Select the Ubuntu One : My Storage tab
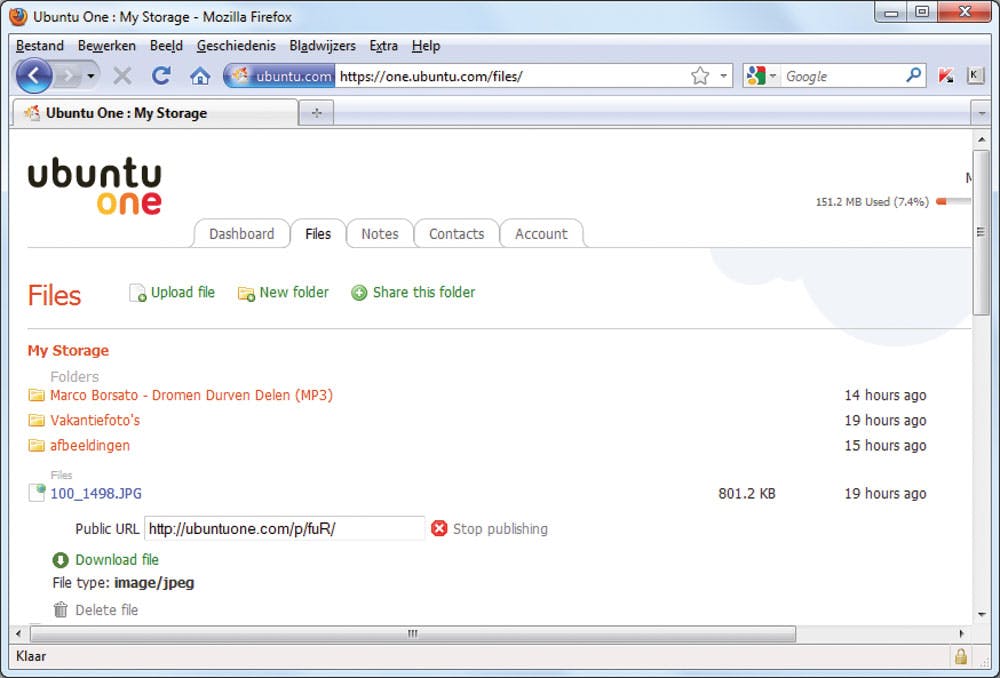 coord(155,113)
